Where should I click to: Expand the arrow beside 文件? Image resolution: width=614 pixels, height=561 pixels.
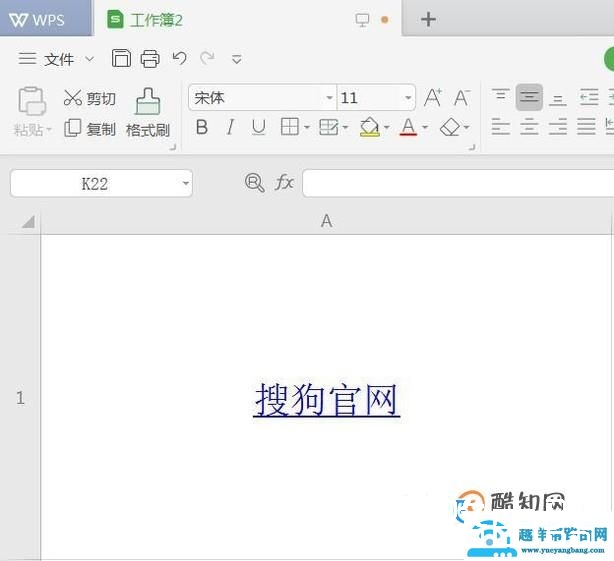coord(90,59)
